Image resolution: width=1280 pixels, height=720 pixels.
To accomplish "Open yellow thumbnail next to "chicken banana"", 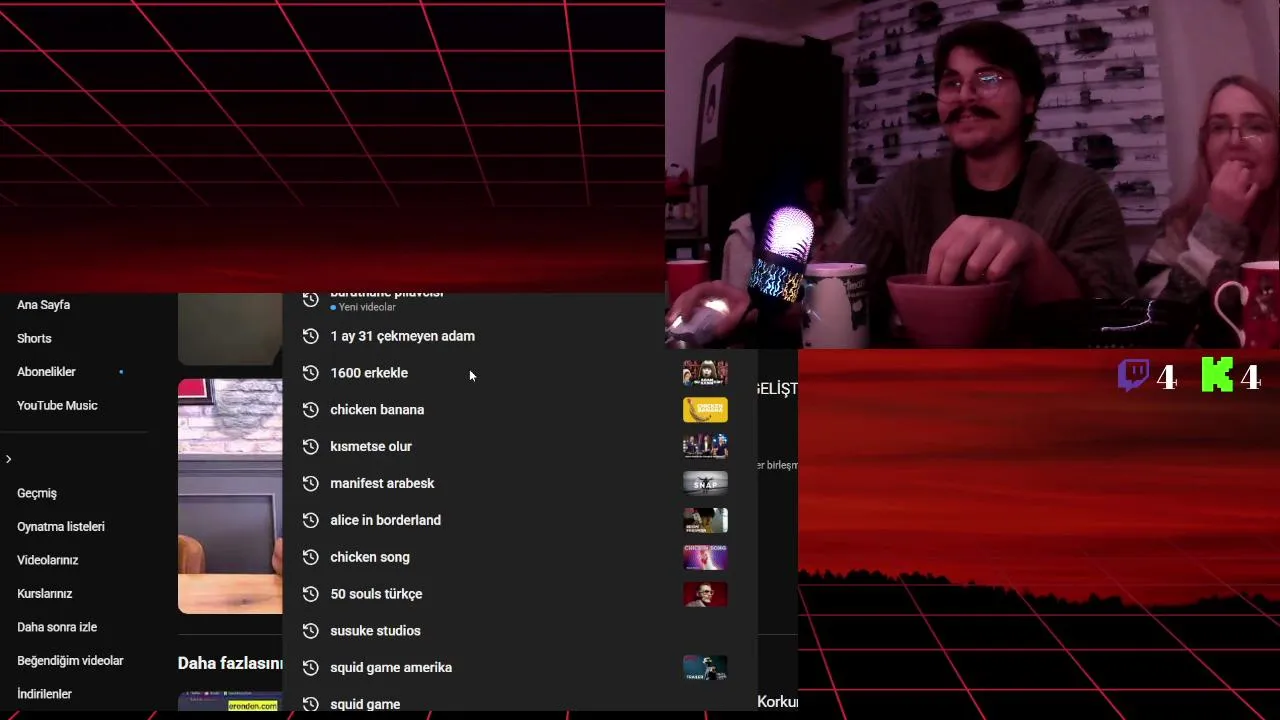I will pos(705,410).
